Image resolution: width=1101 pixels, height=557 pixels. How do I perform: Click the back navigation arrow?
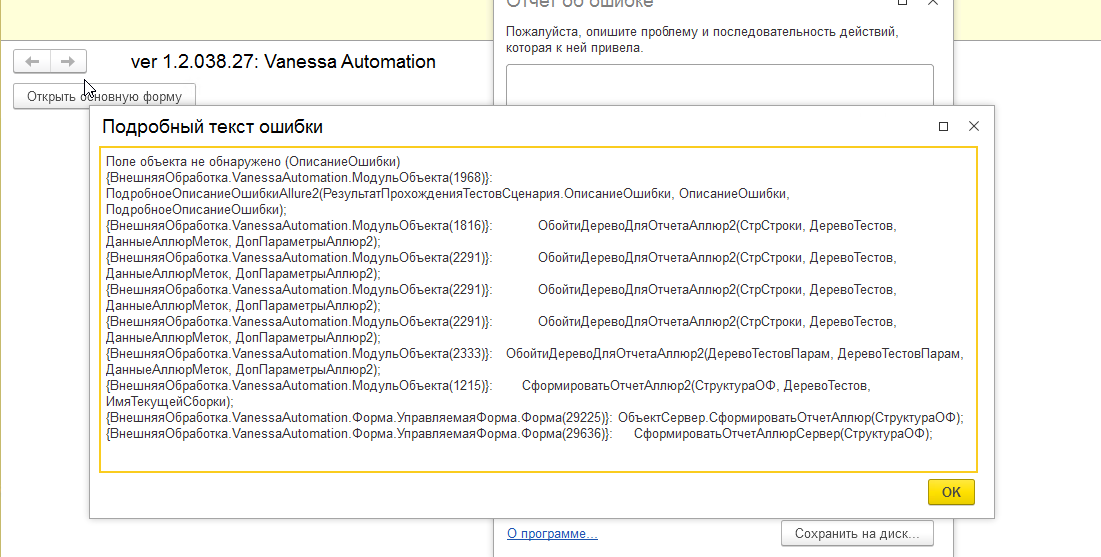coord(32,62)
